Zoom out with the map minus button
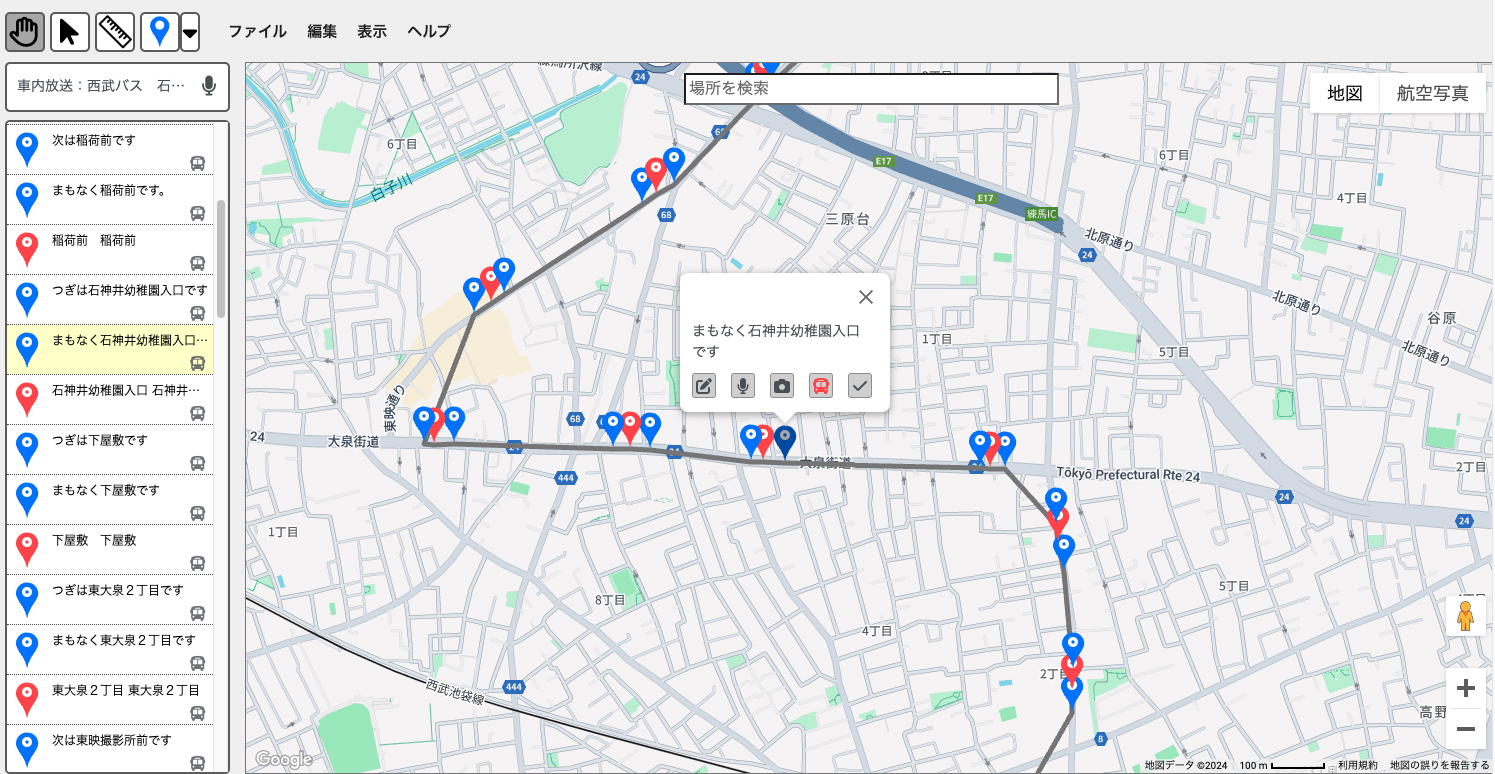Screen dimensions: 1495x774 click(x=1465, y=729)
